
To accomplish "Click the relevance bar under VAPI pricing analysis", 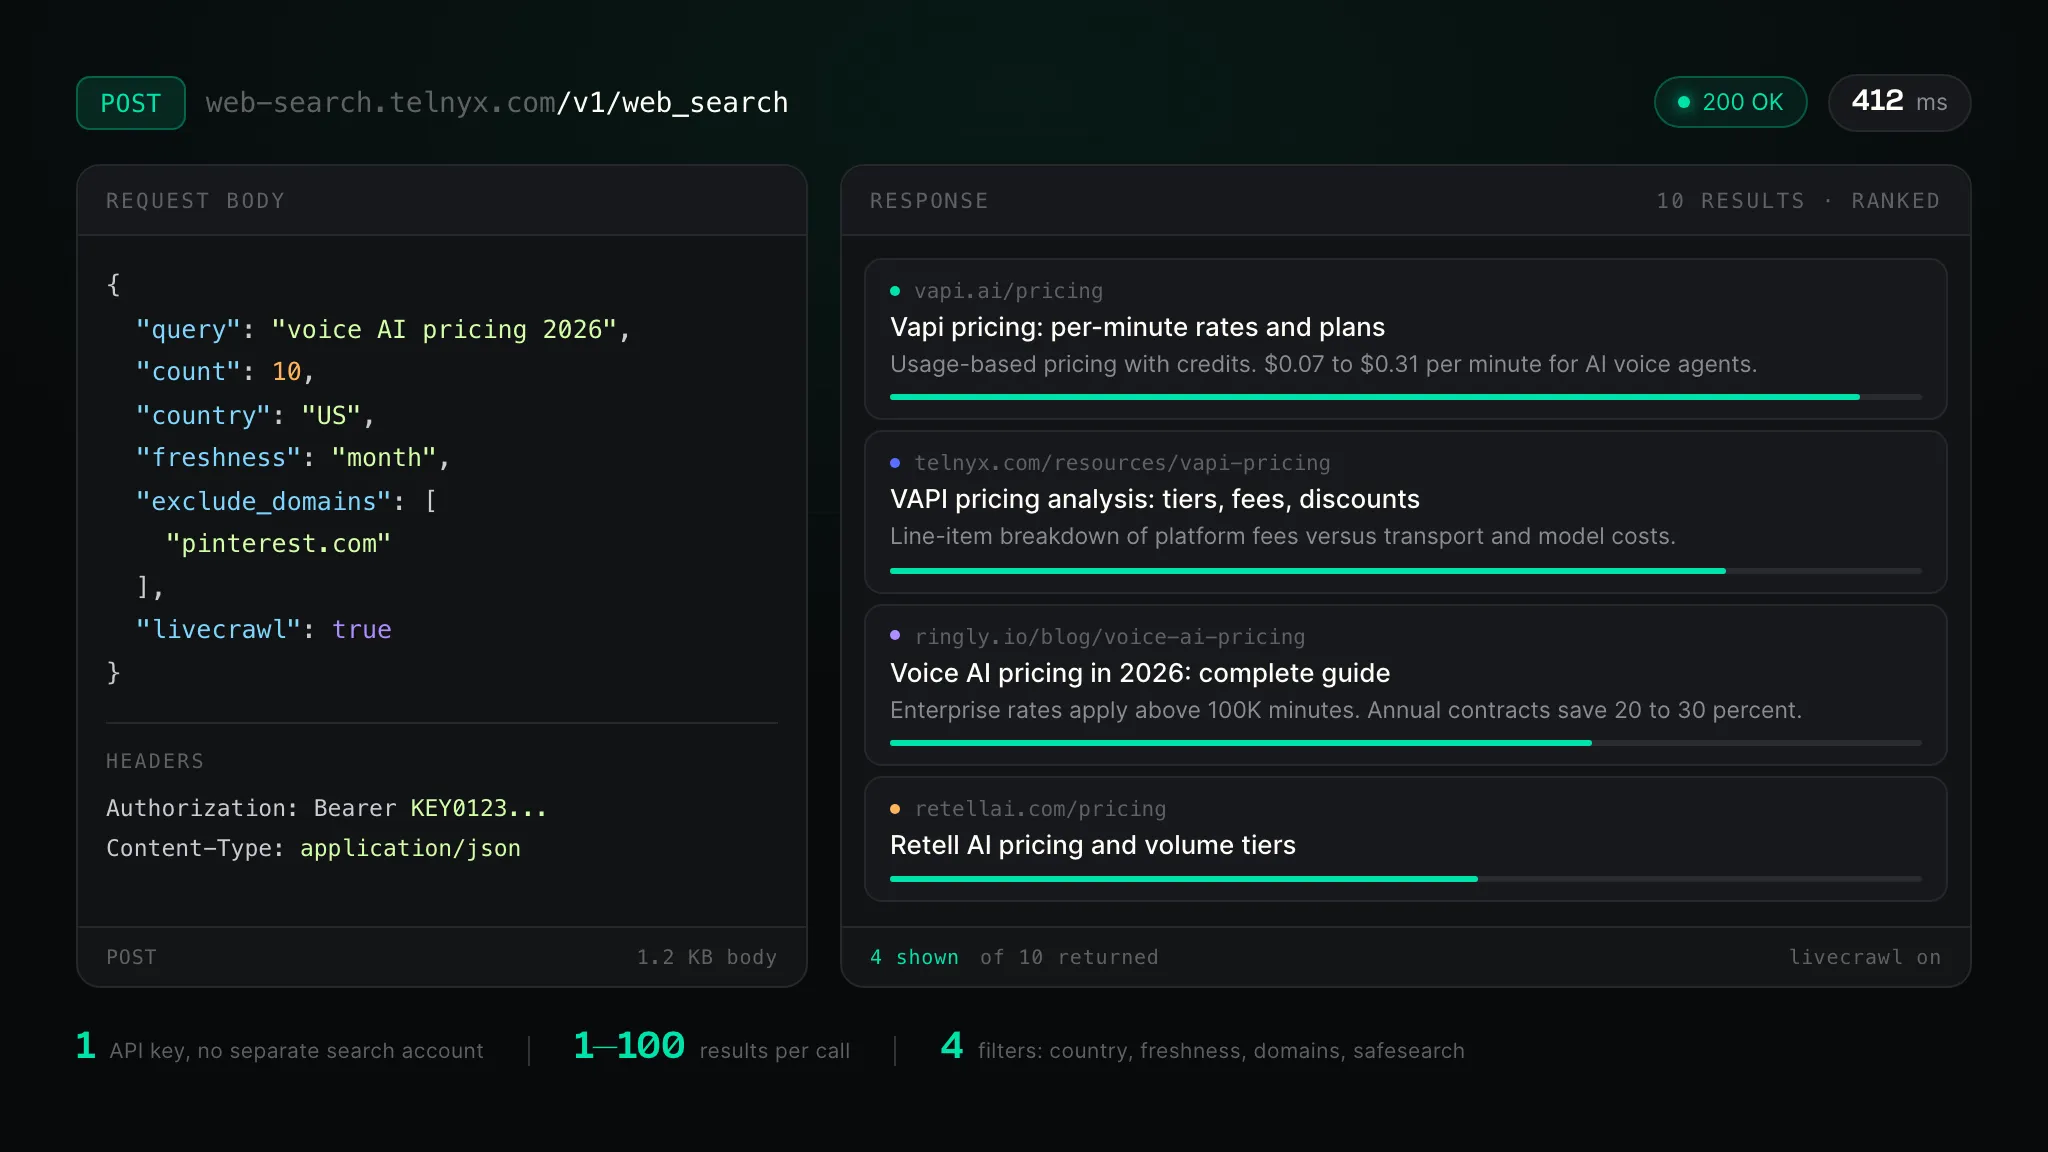I will (1405, 570).
